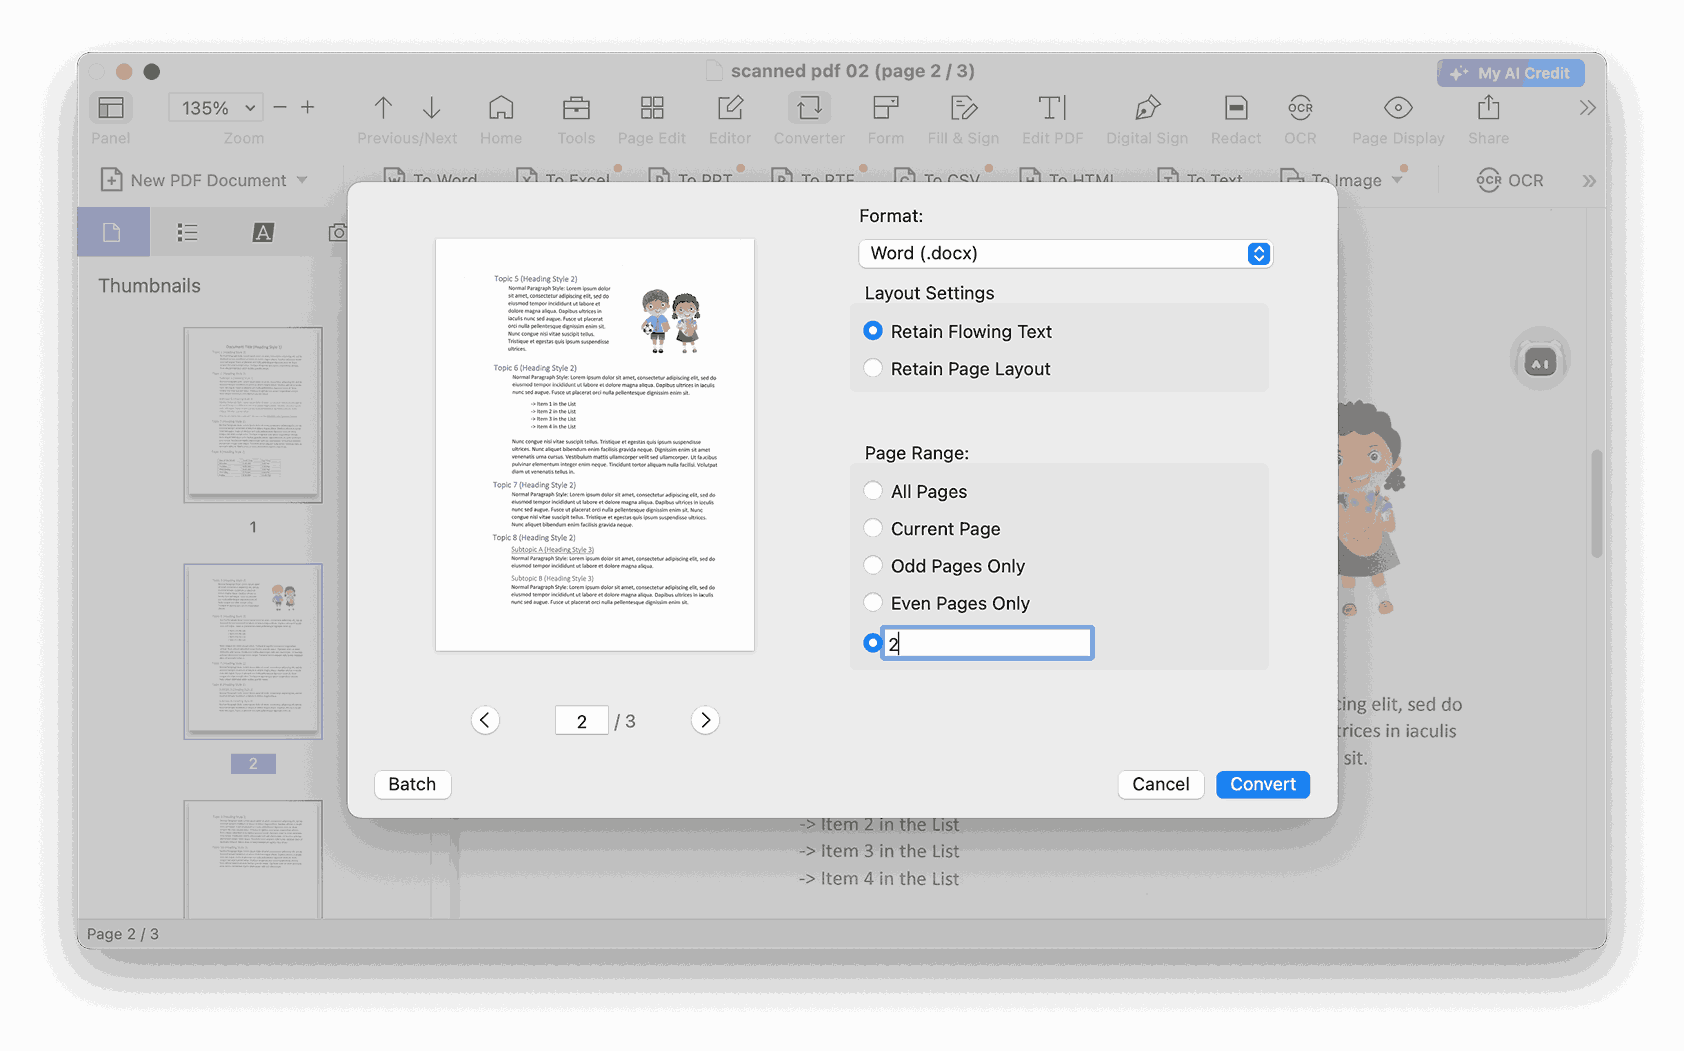The height and width of the screenshot is (1051, 1684).
Task: Open the 135% zoom dropdown
Action: pos(217,107)
